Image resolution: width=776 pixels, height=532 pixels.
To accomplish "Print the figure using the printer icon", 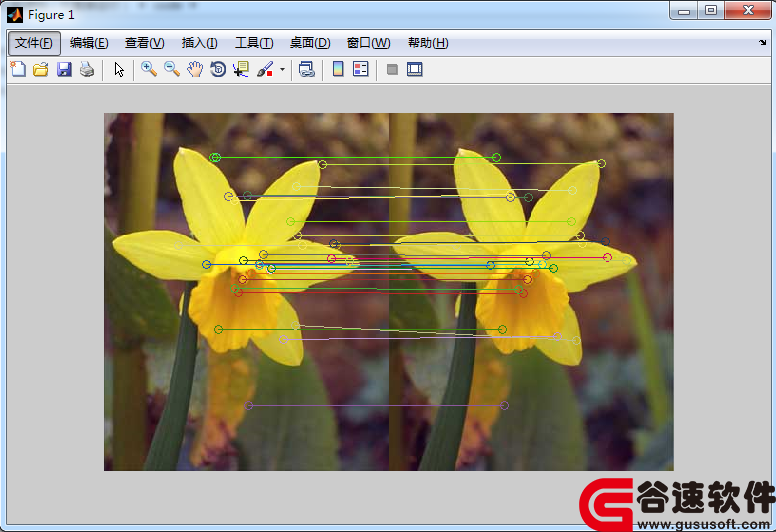I will coord(87,69).
